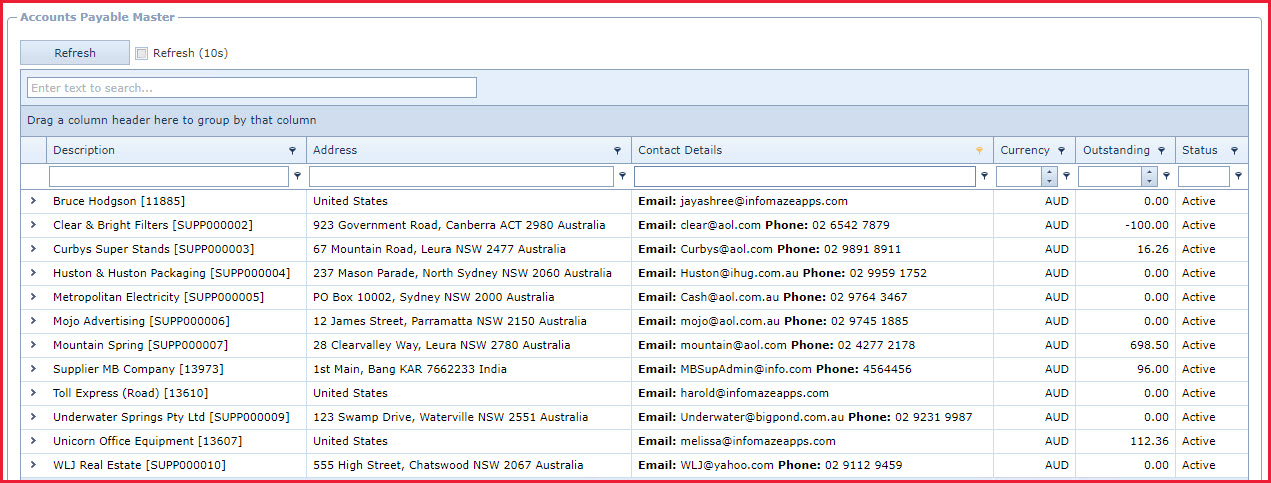Image resolution: width=1271 pixels, height=483 pixels.
Task: Select '555 High Street, Chatswood NSW 2067' address
Action: [450, 465]
